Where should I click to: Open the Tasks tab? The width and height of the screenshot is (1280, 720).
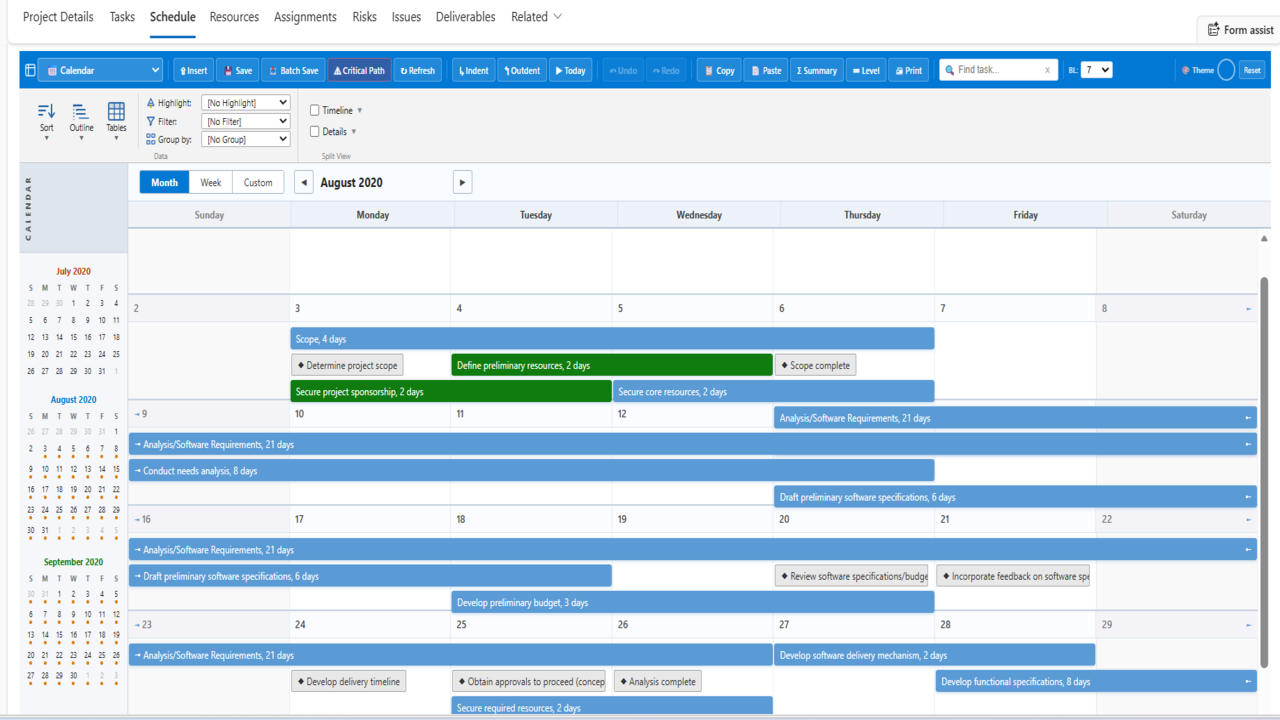(122, 17)
